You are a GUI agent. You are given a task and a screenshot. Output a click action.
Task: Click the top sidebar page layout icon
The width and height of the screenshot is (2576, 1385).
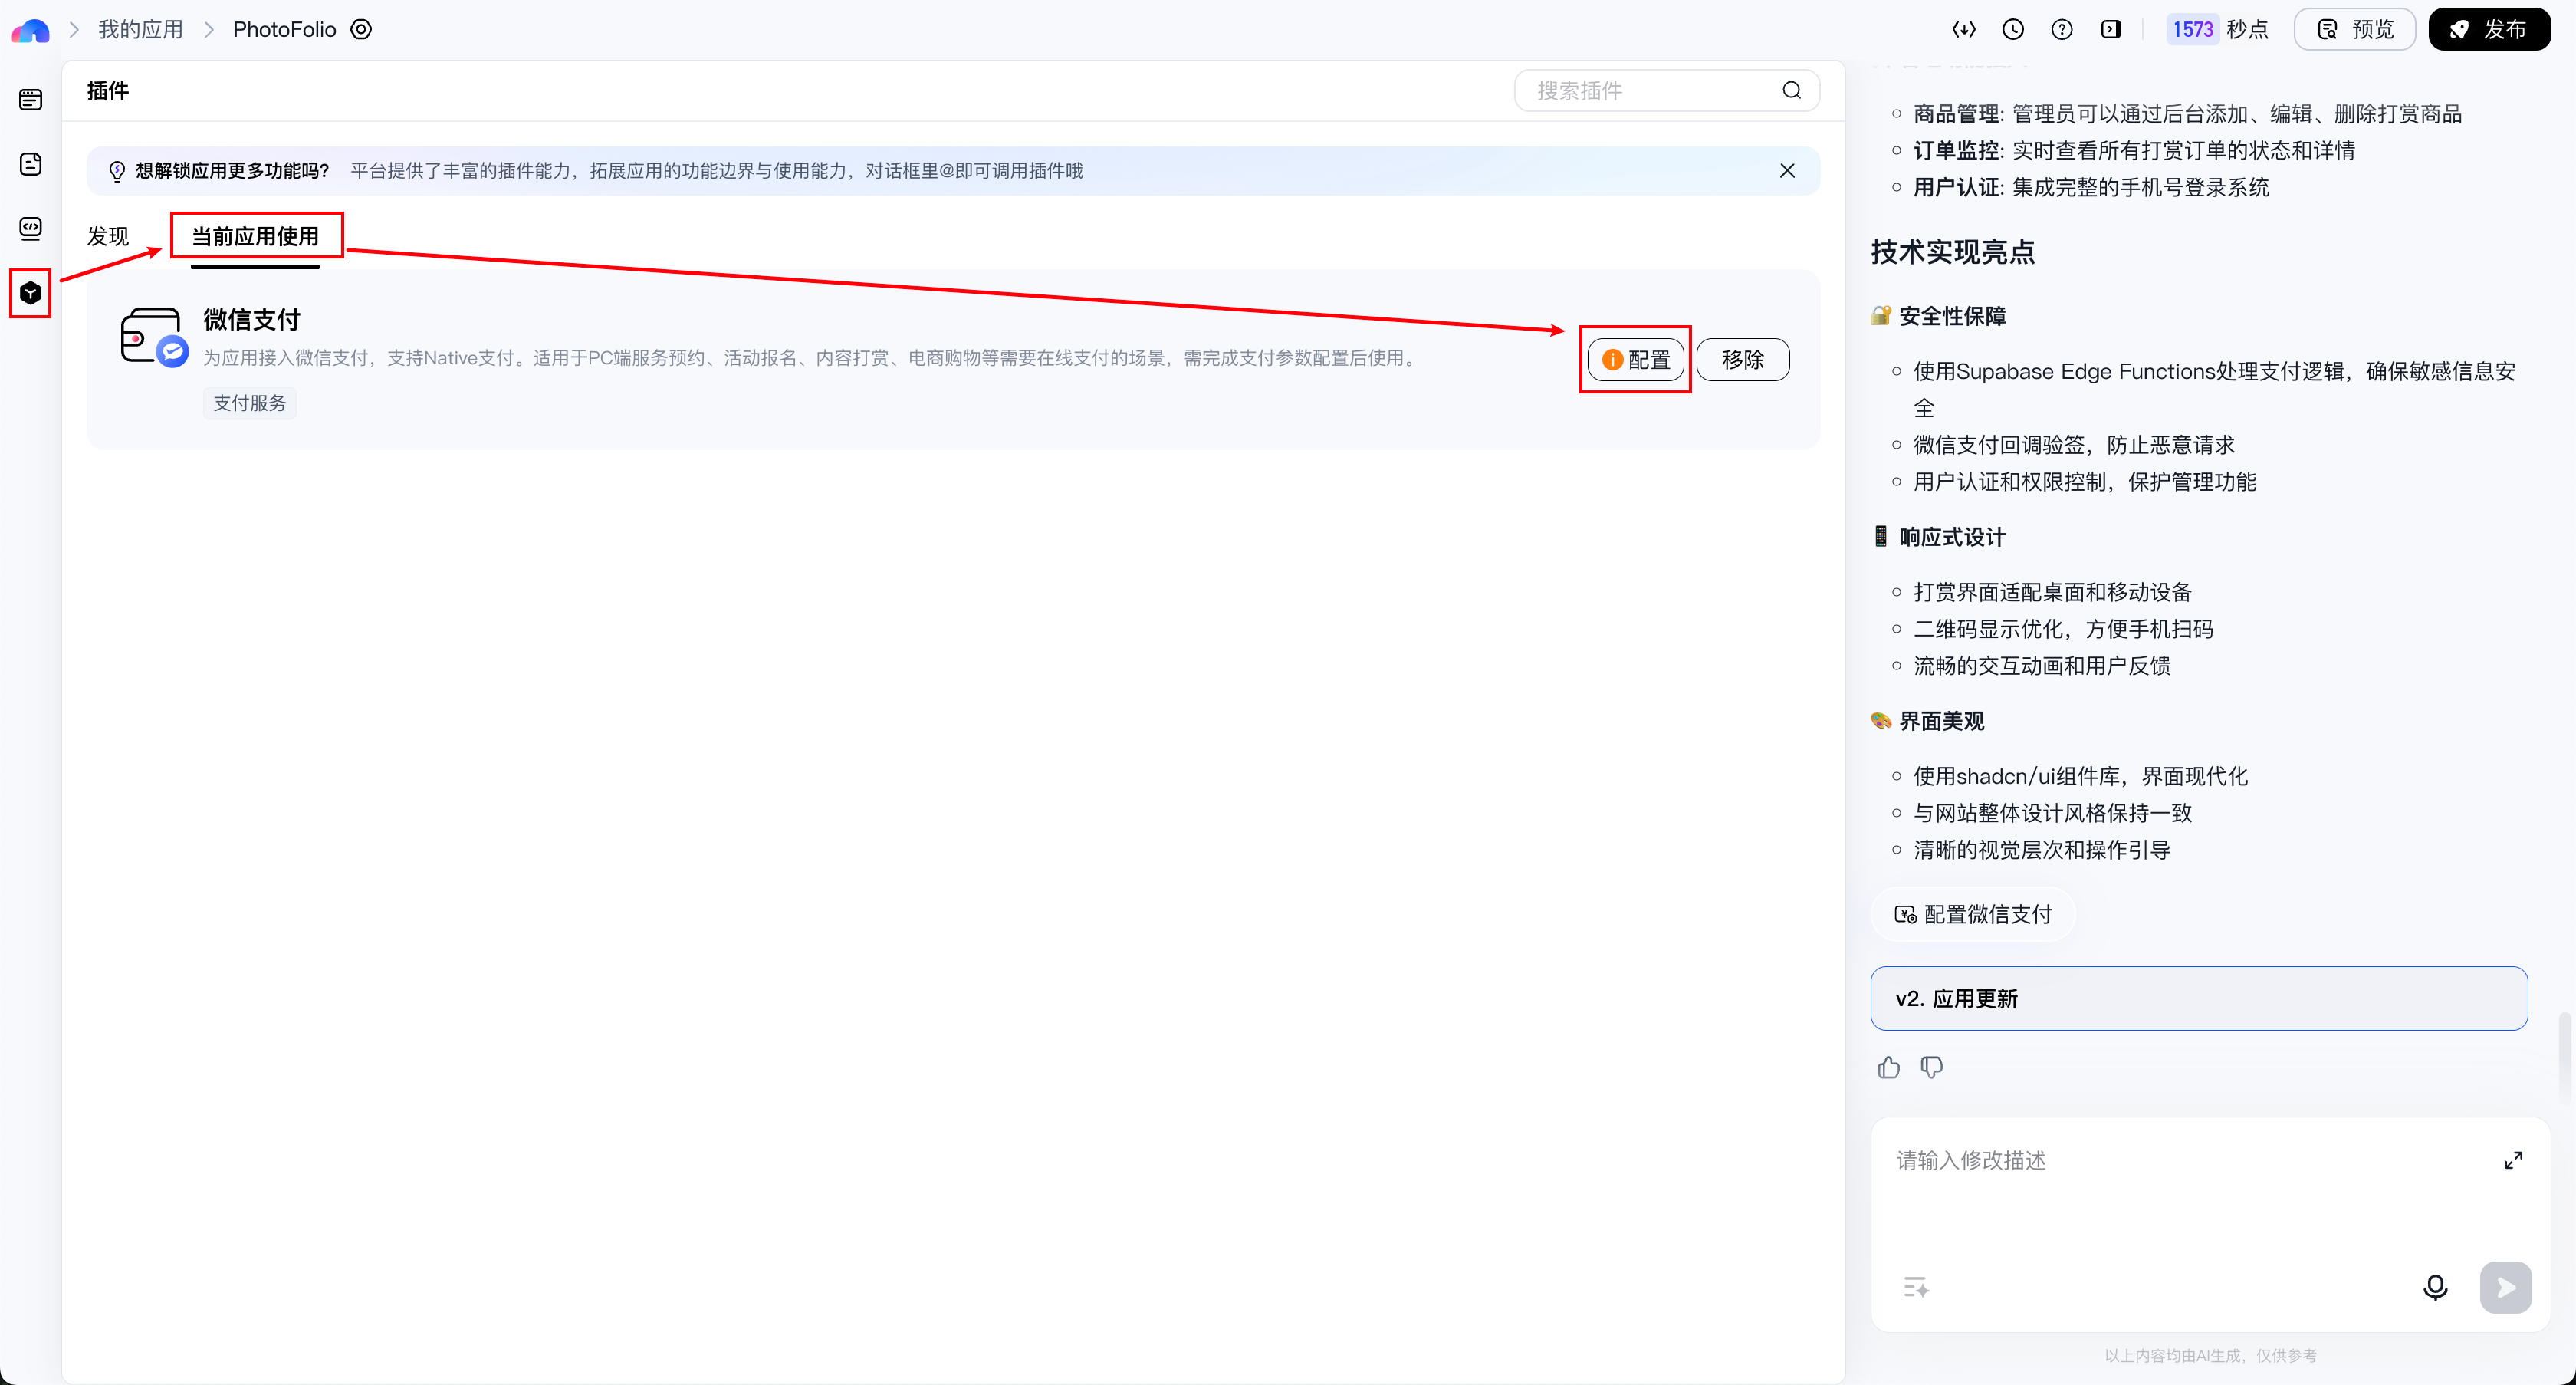coord(30,99)
